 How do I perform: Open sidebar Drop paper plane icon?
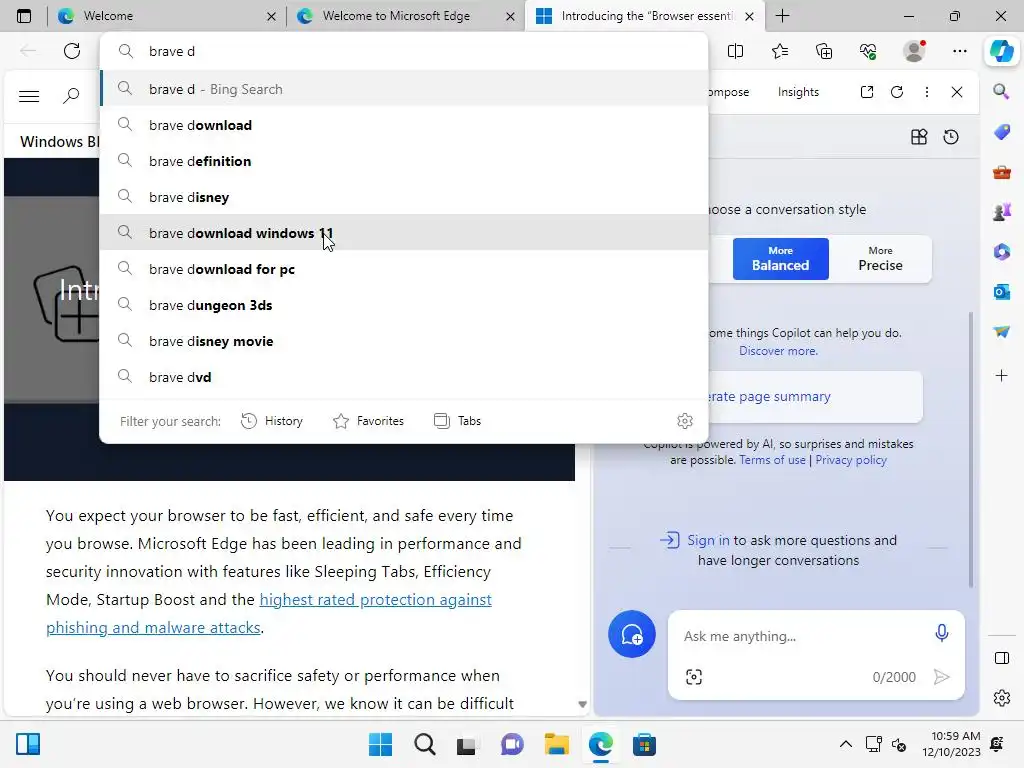pyautogui.click(x=1002, y=332)
